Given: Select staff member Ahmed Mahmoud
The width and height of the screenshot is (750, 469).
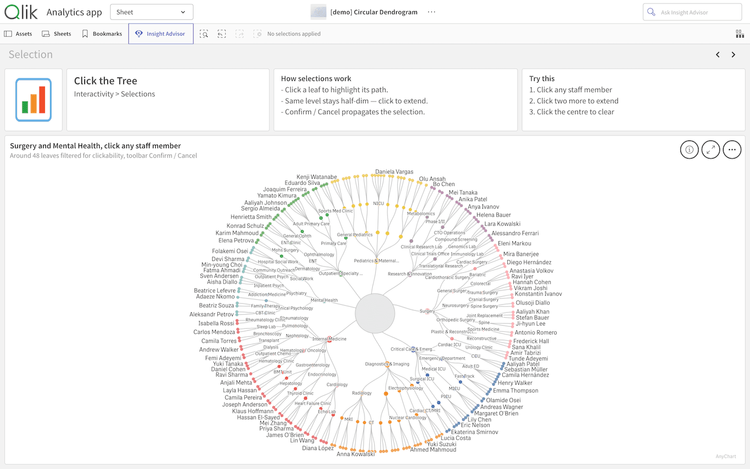Looking at the screenshot, I should pyautogui.click(x=433, y=449).
